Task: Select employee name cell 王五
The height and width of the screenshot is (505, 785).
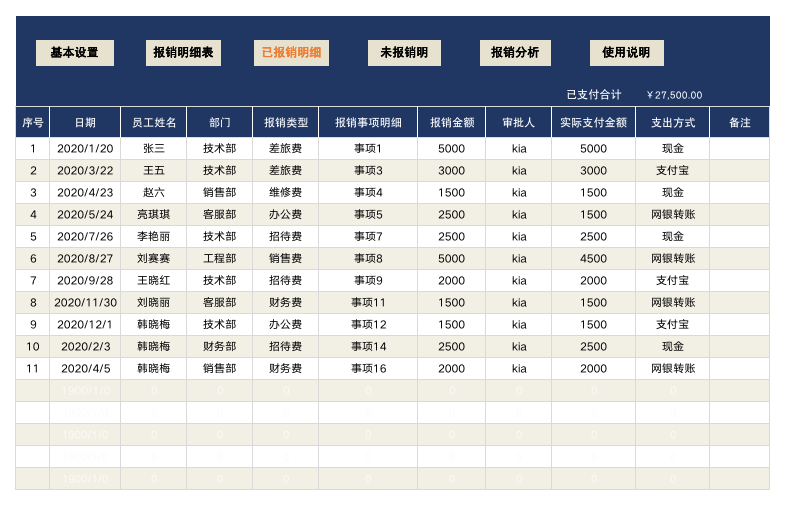Action: tap(154, 171)
